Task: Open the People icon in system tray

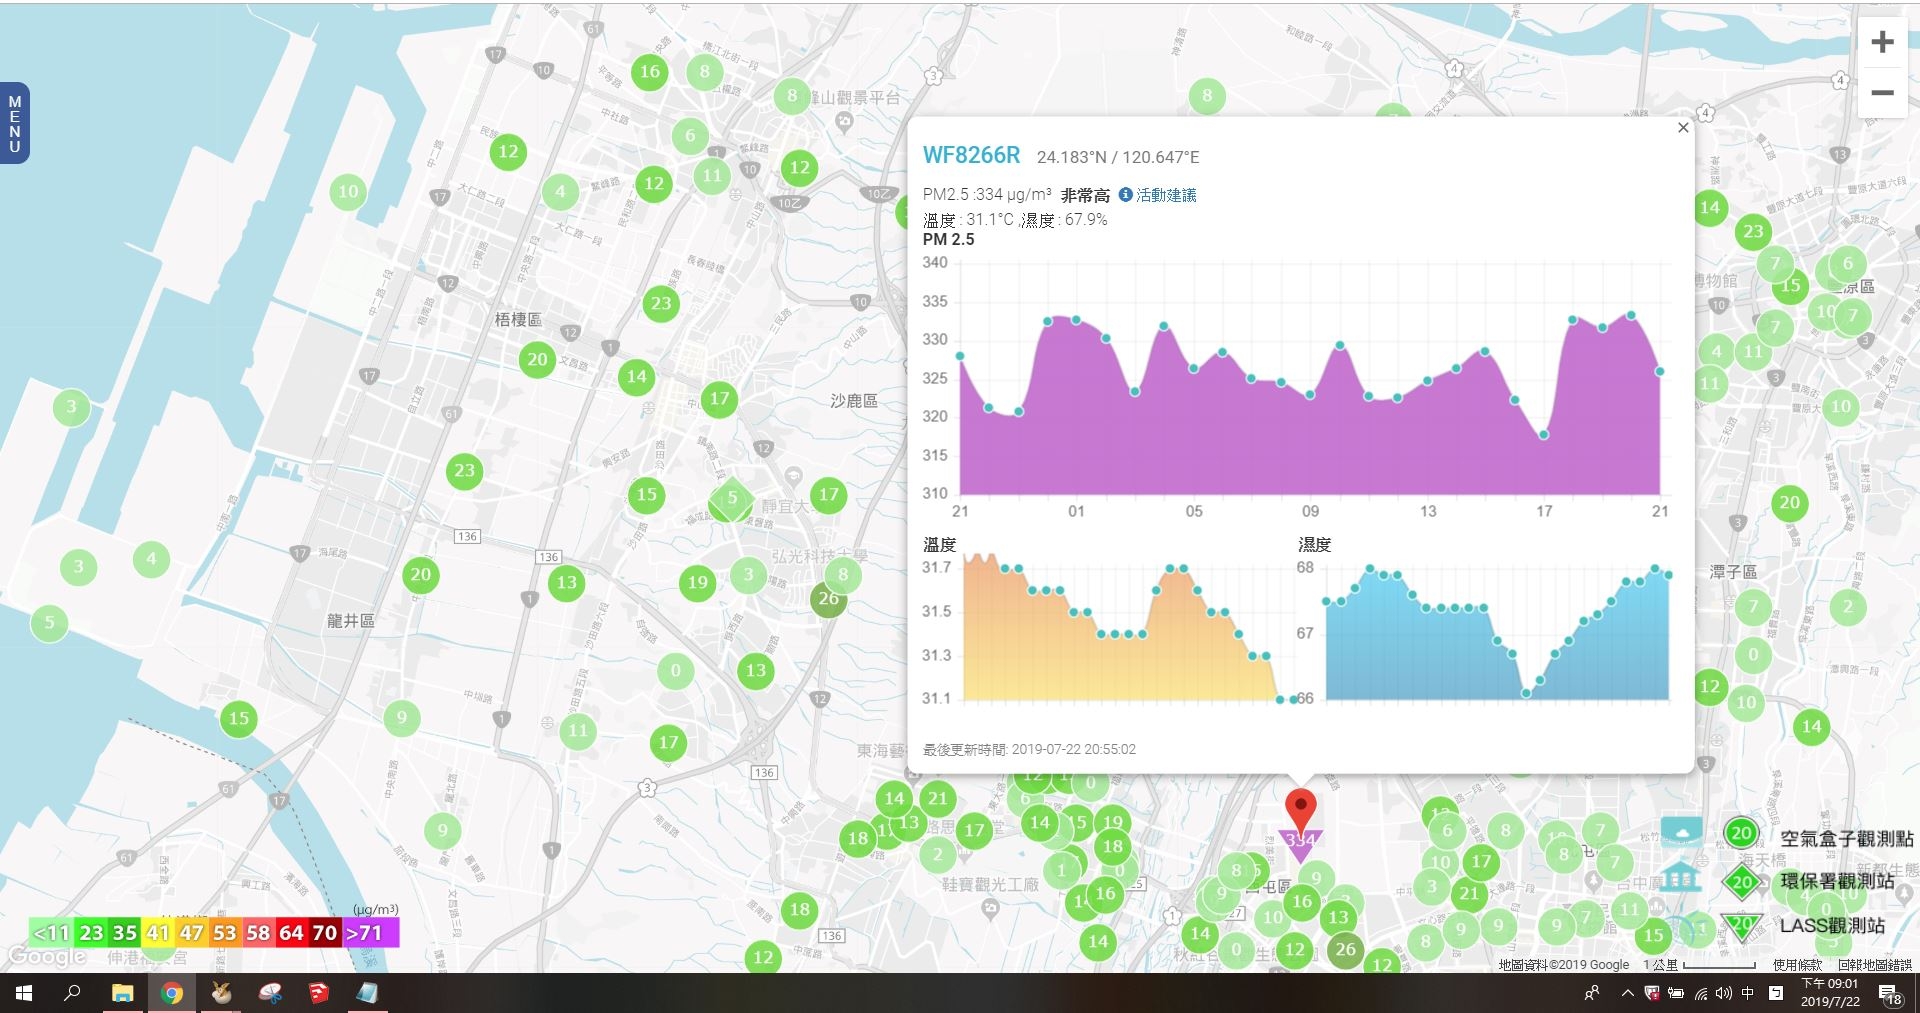Action: pyautogui.click(x=1592, y=993)
